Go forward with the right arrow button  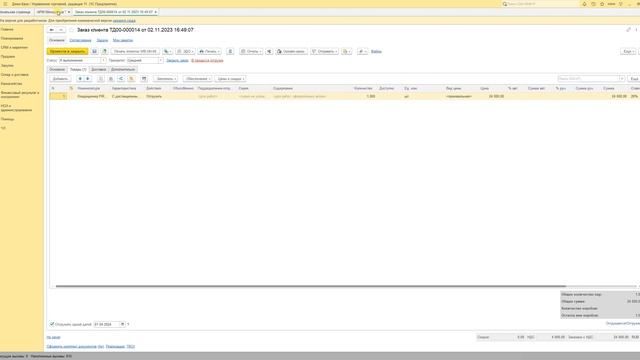[x=61, y=30]
